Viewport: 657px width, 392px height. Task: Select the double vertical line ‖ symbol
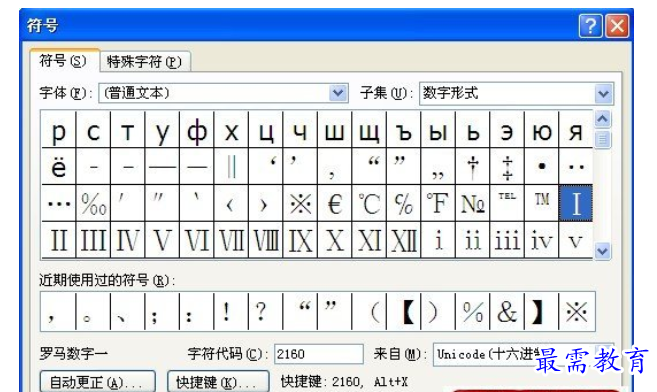click(x=231, y=167)
